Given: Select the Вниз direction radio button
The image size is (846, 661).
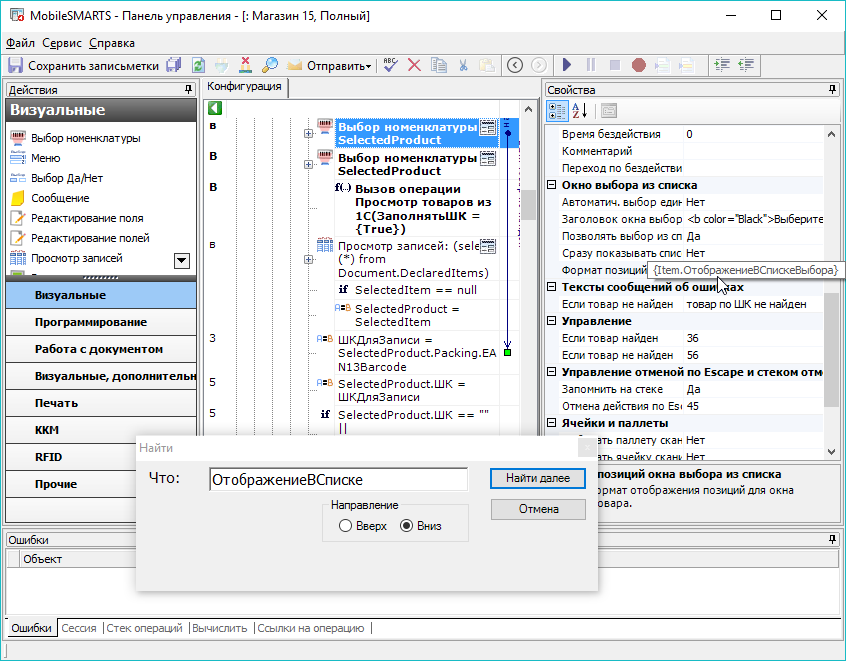Looking at the screenshot, I should pyautogui.click(x=406, y=526).
